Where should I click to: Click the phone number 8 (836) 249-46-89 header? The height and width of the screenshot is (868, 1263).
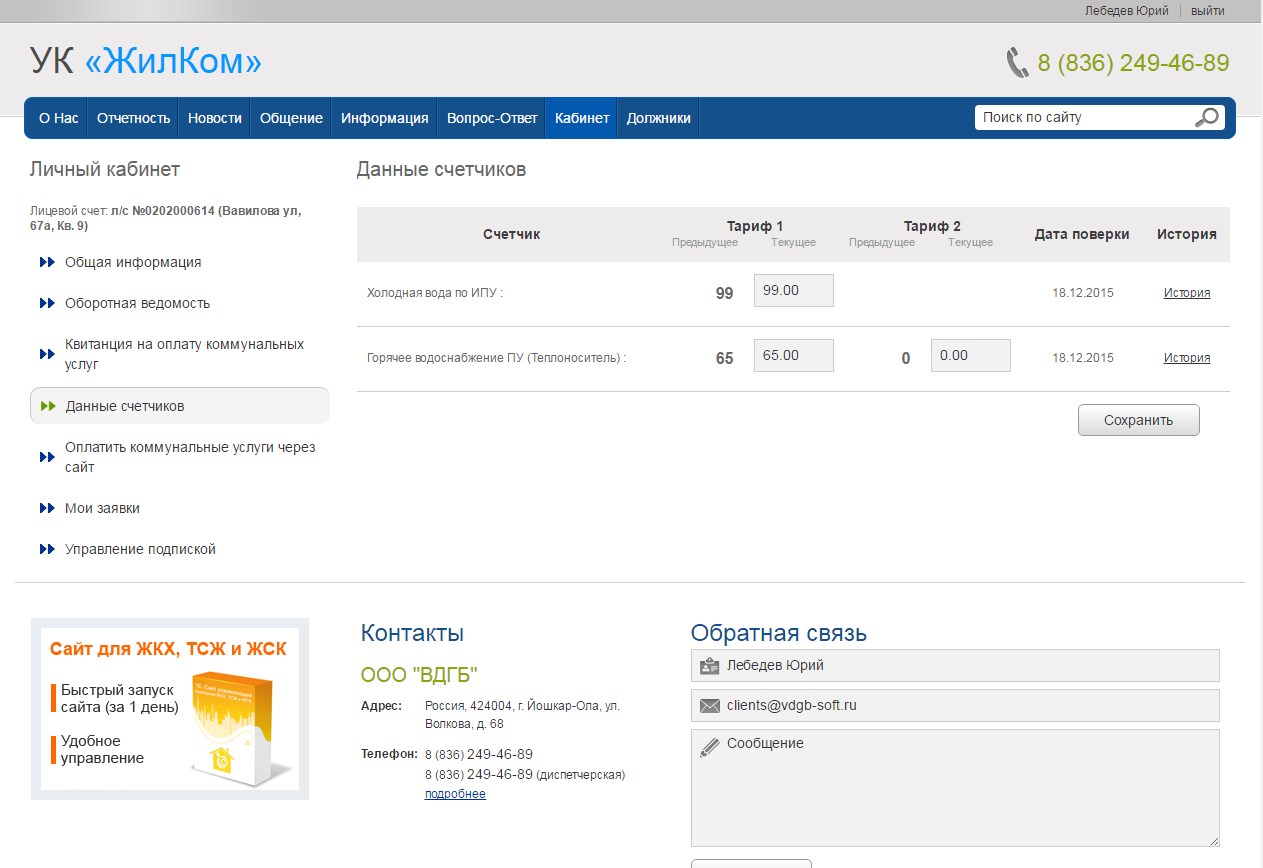1133,63
